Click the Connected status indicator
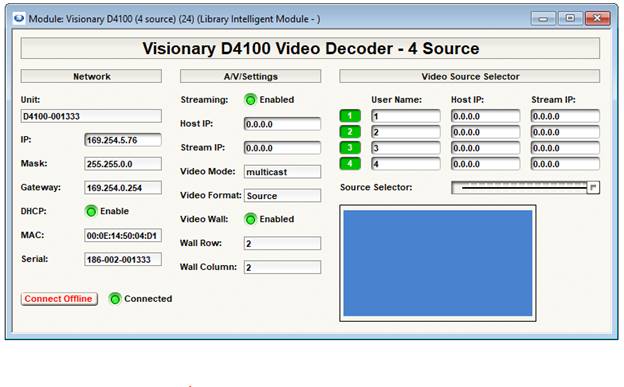Viewport: 624px width, 387px height. (x=115, y=299)
